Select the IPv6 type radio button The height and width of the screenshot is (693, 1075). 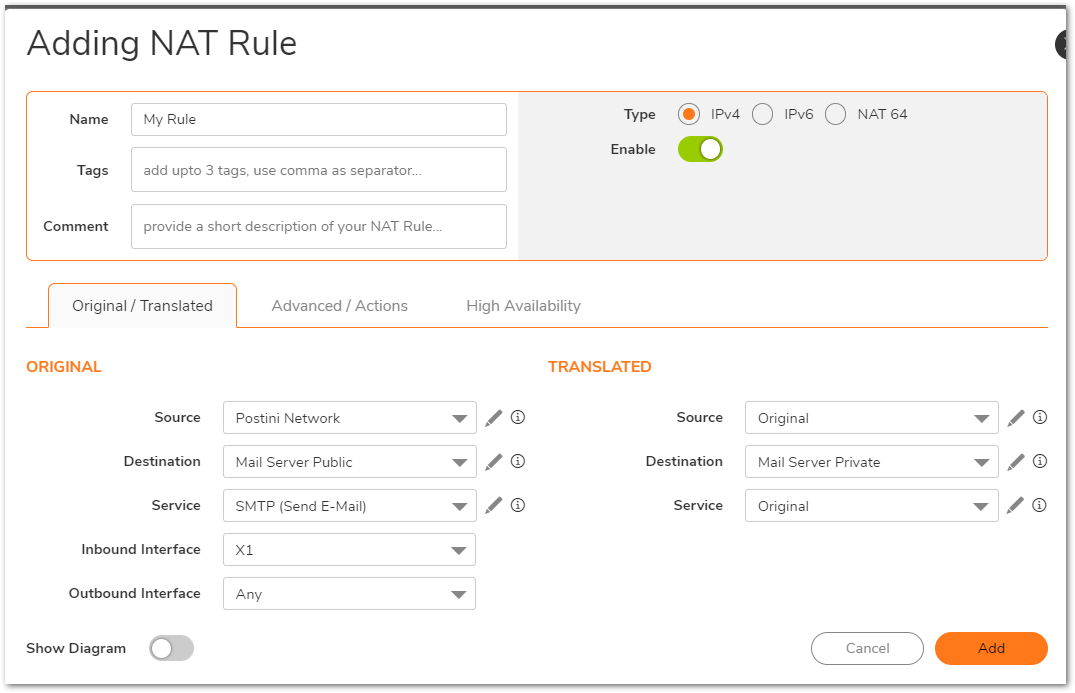tap(762, 114)
